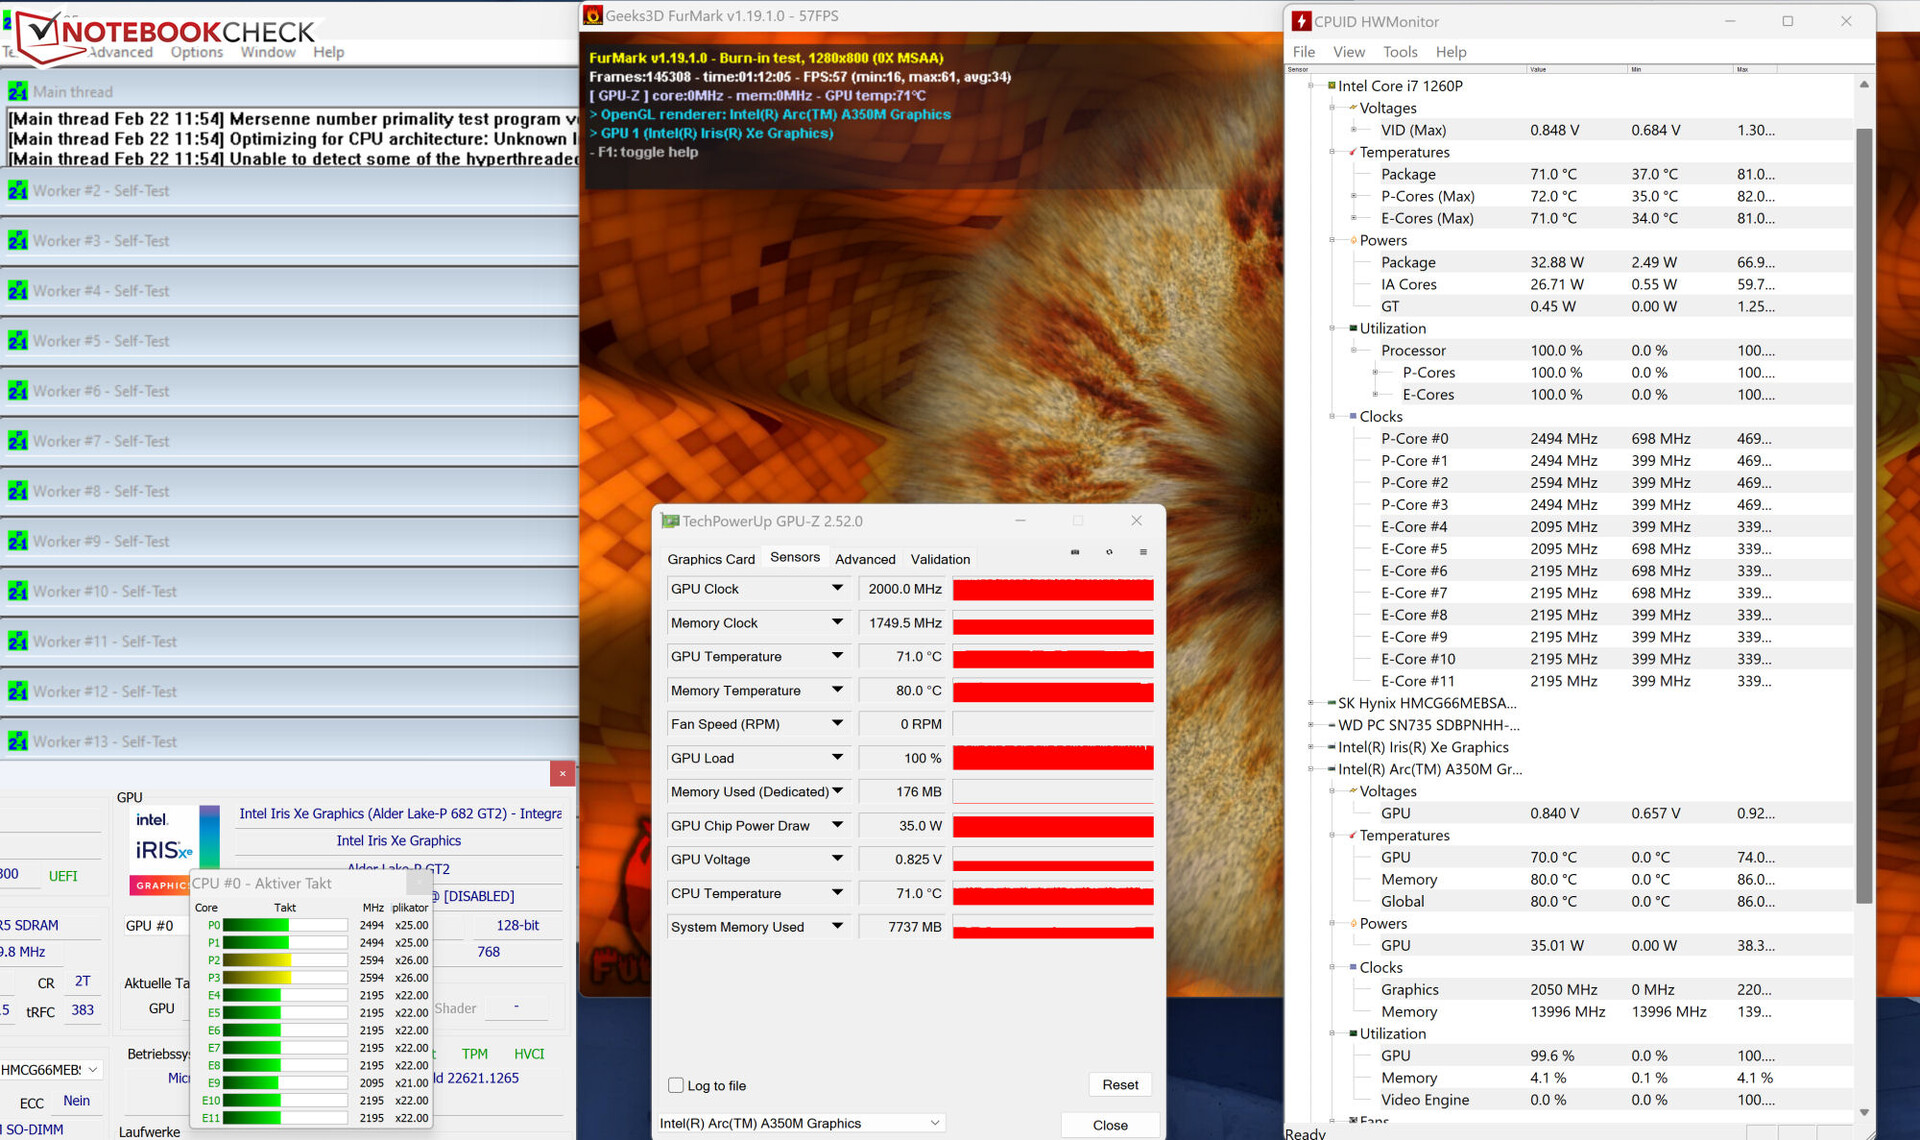Open the GPU Clock sensor dropdown

(837, 589)
